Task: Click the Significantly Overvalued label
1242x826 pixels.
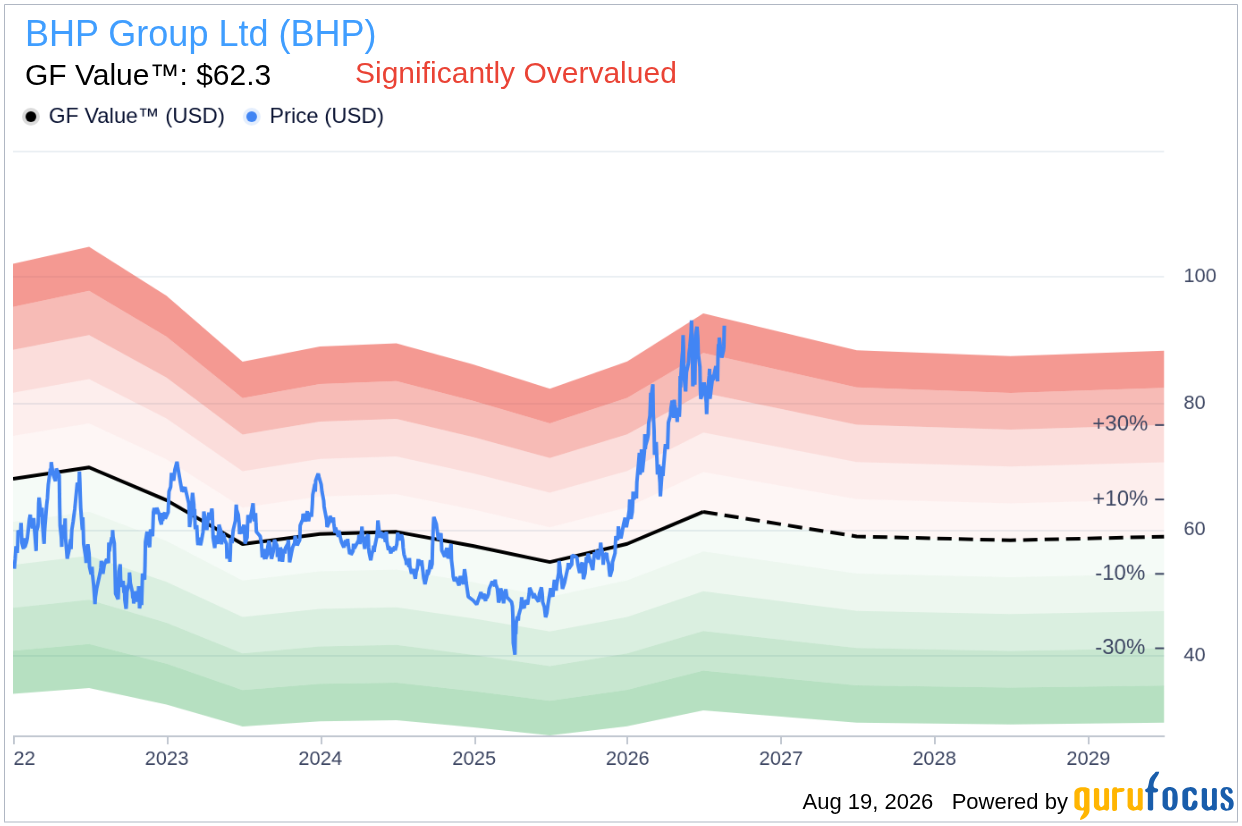Action: point(516,73)
